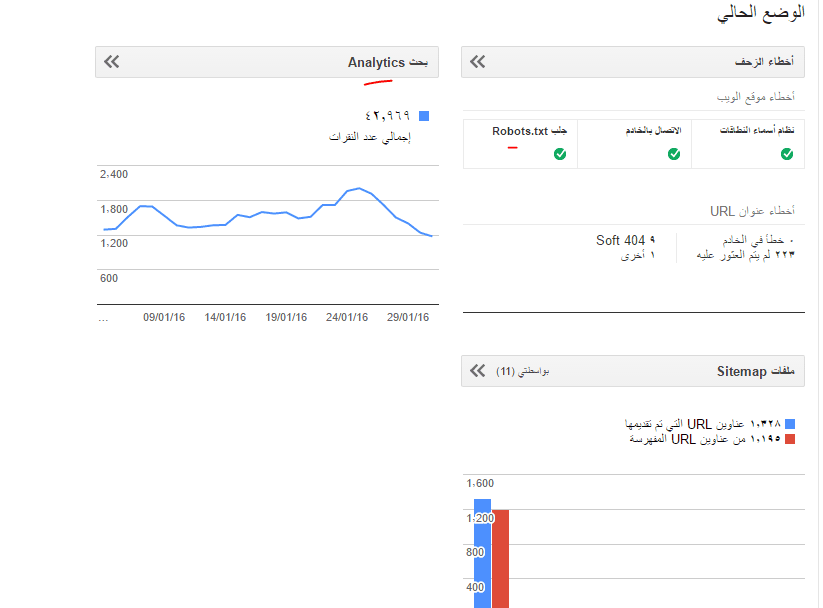Click the double-chevron in Search Analytics header
The height and width of the screenshot is (608, 823).
[x=111, y=62]
